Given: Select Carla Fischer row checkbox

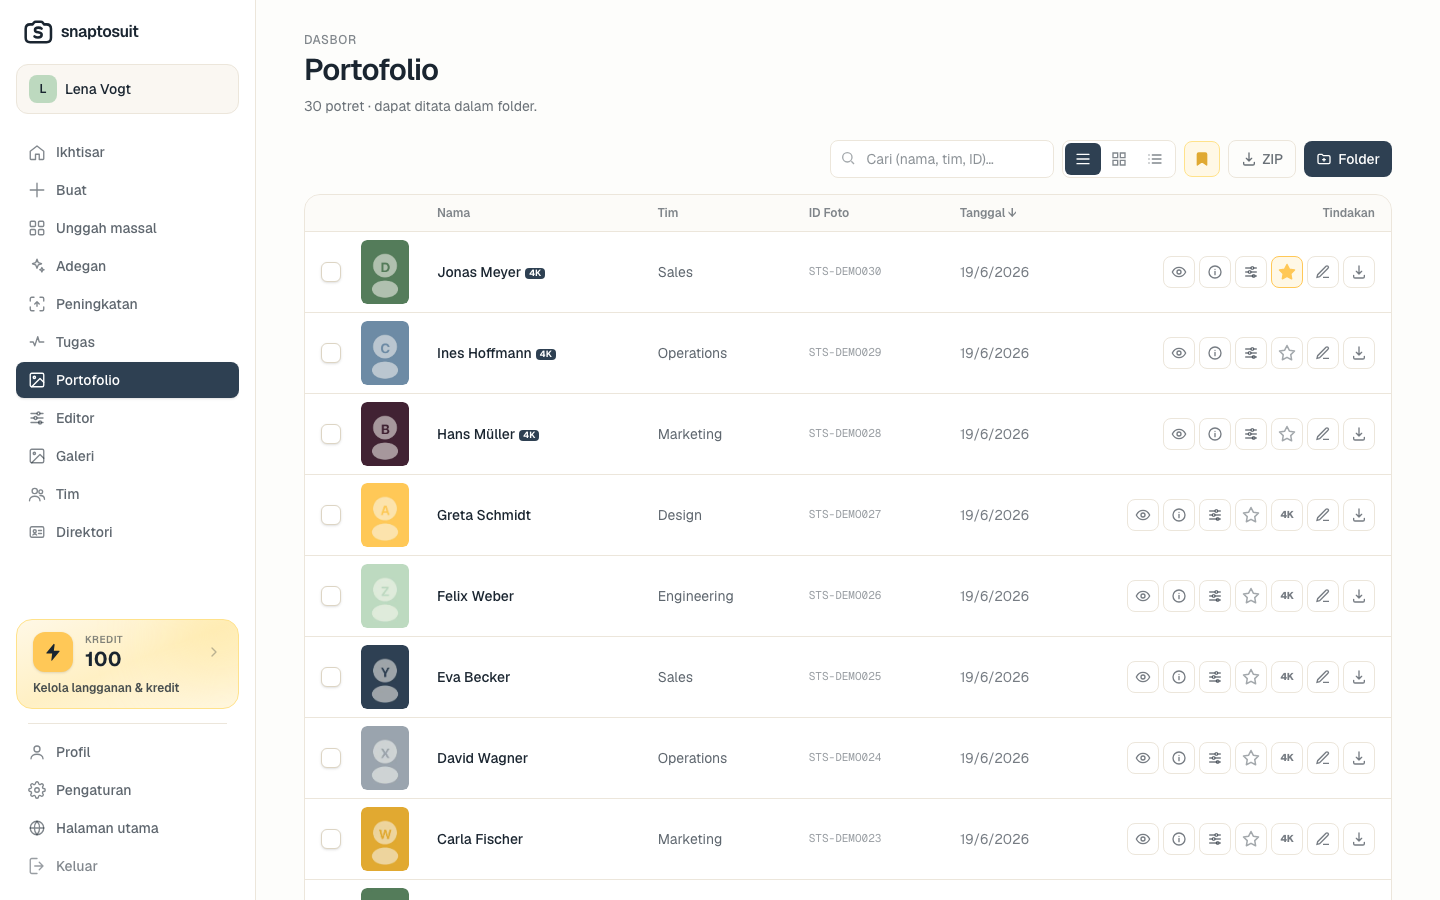Looking at the screenshot, I should (331, 839).
